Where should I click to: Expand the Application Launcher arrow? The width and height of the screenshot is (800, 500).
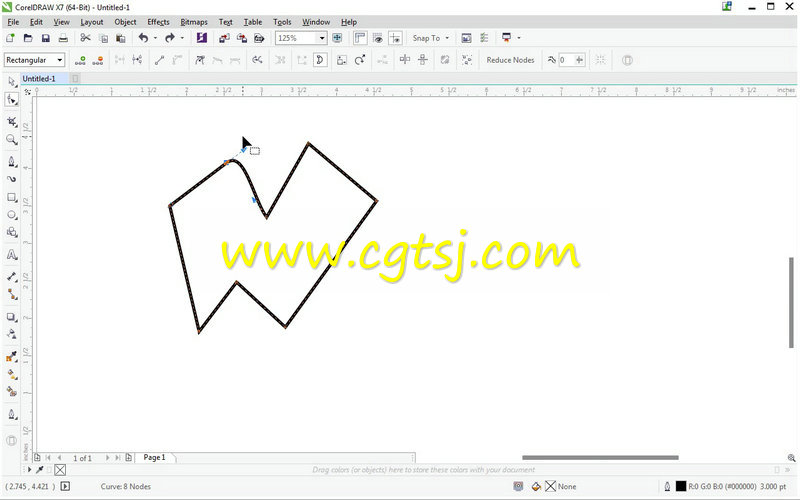[x=519, y=38]
